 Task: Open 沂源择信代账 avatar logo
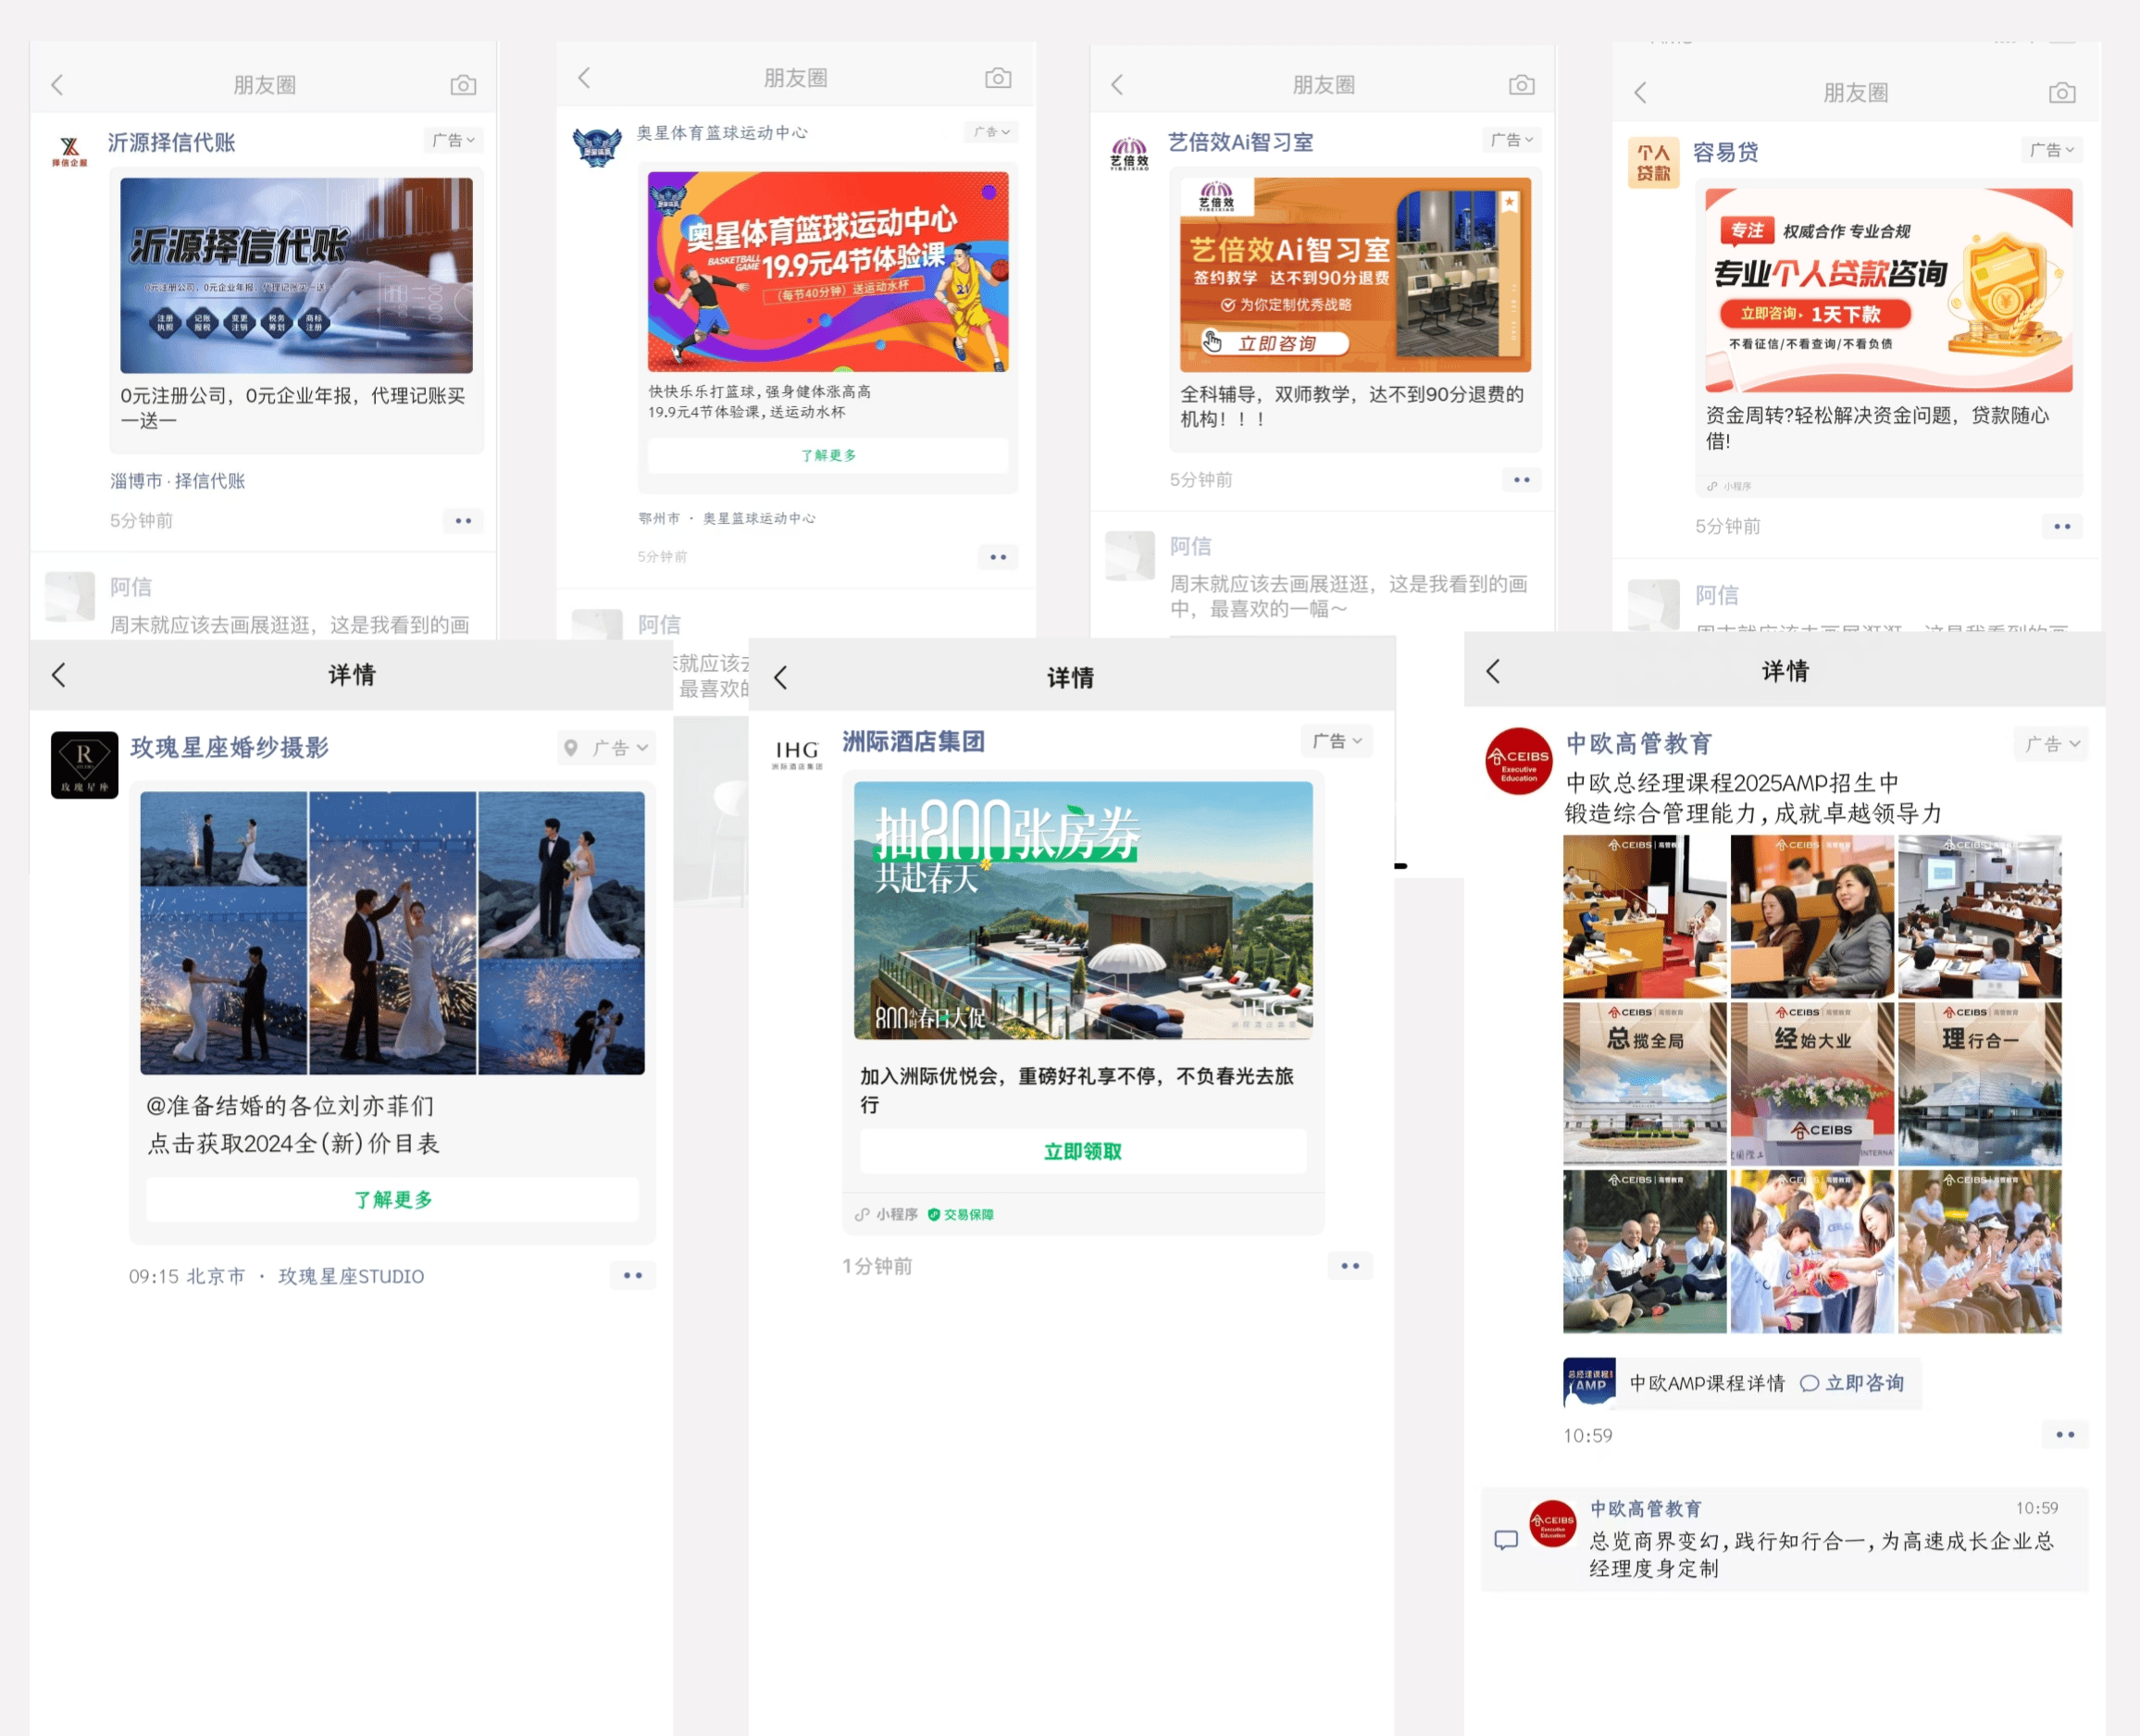[70, 151]
